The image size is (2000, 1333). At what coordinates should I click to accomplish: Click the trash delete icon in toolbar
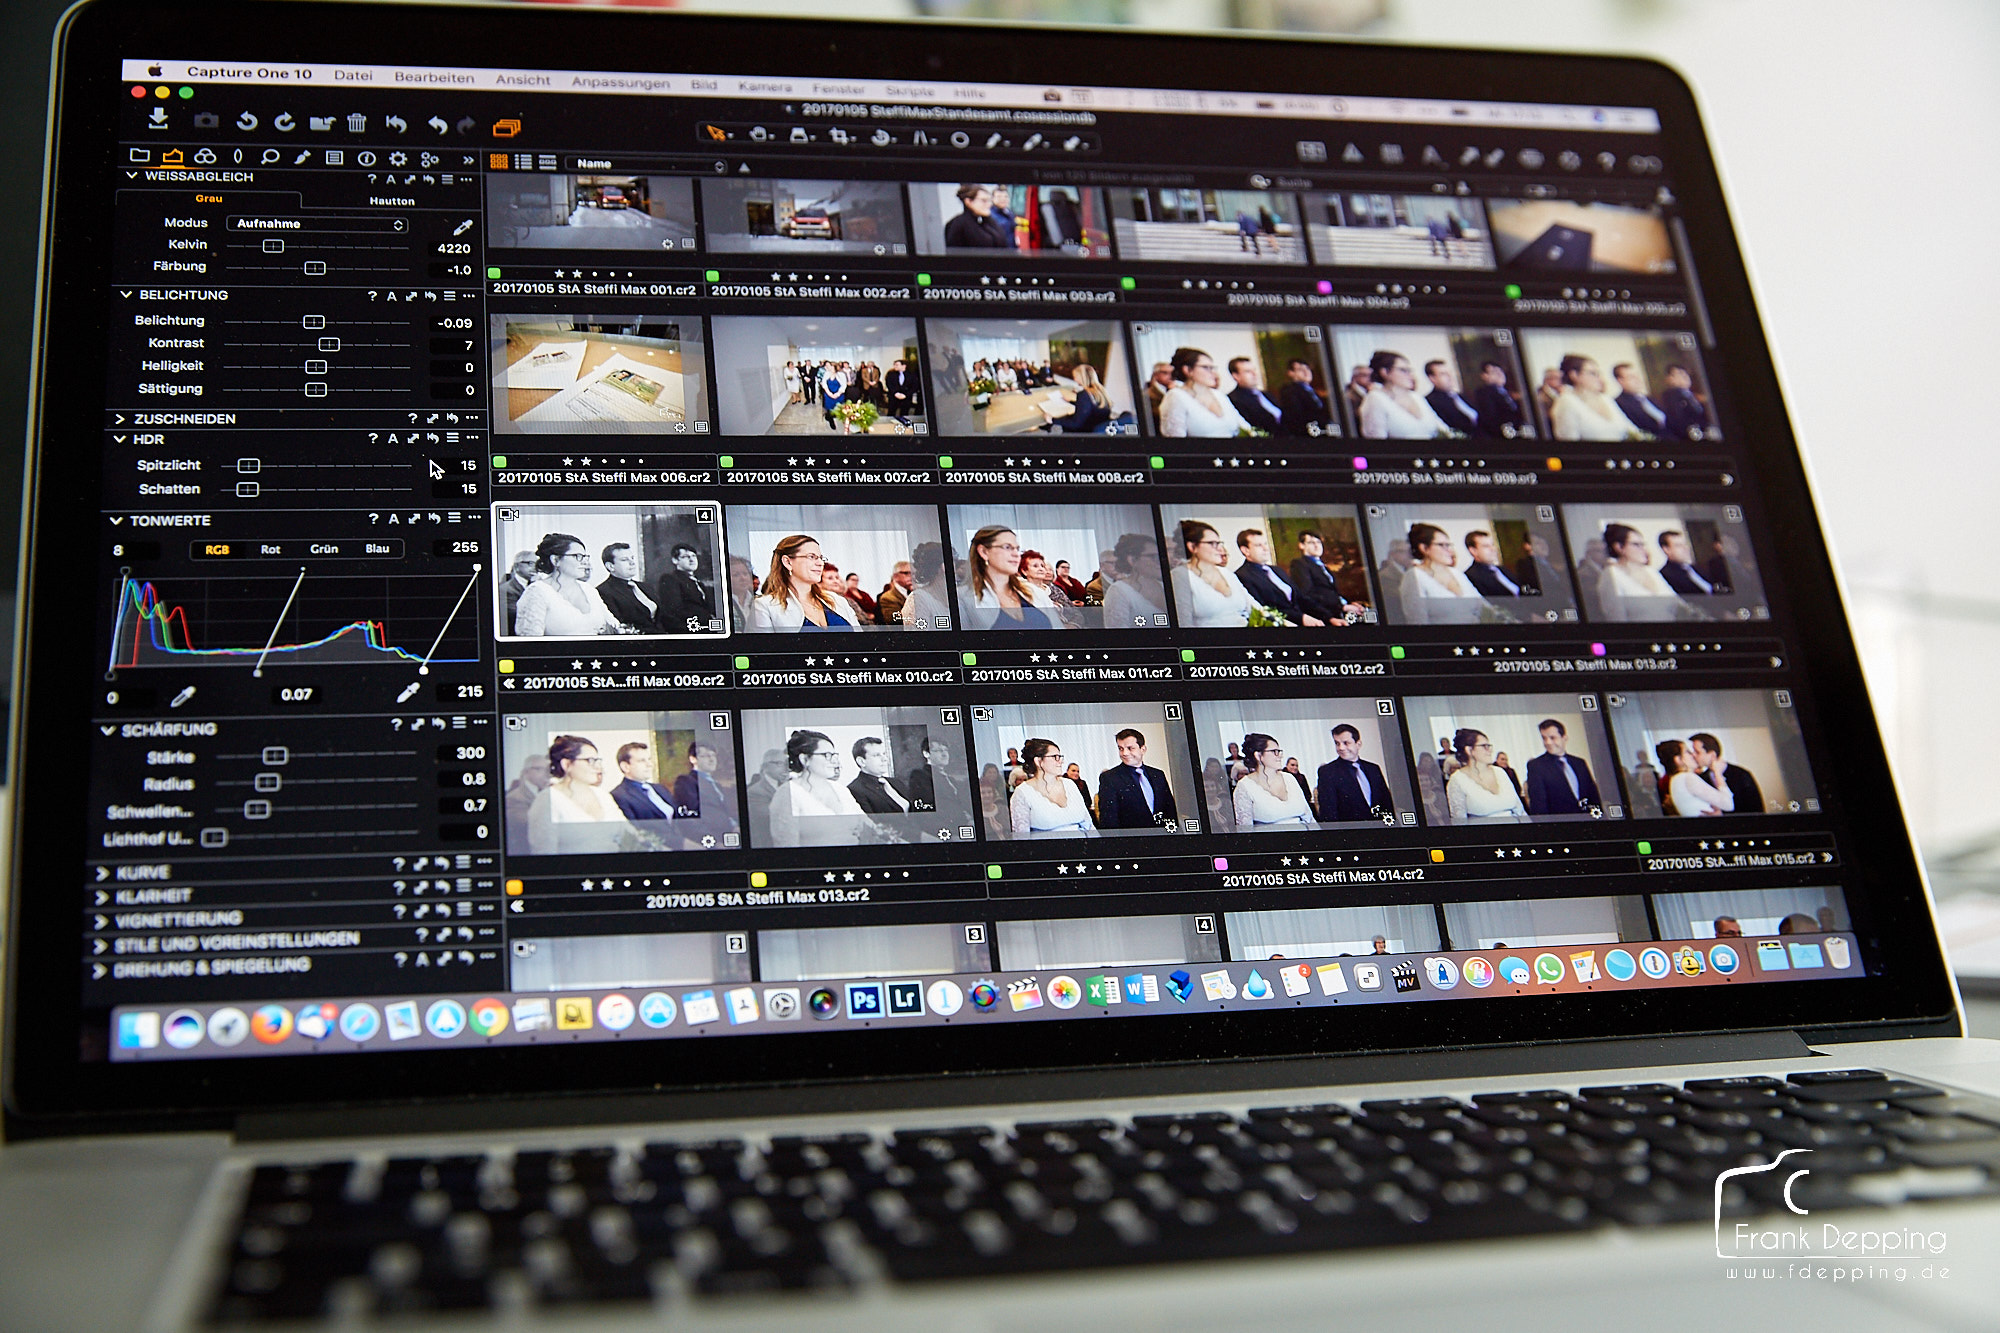coord(357,123)
